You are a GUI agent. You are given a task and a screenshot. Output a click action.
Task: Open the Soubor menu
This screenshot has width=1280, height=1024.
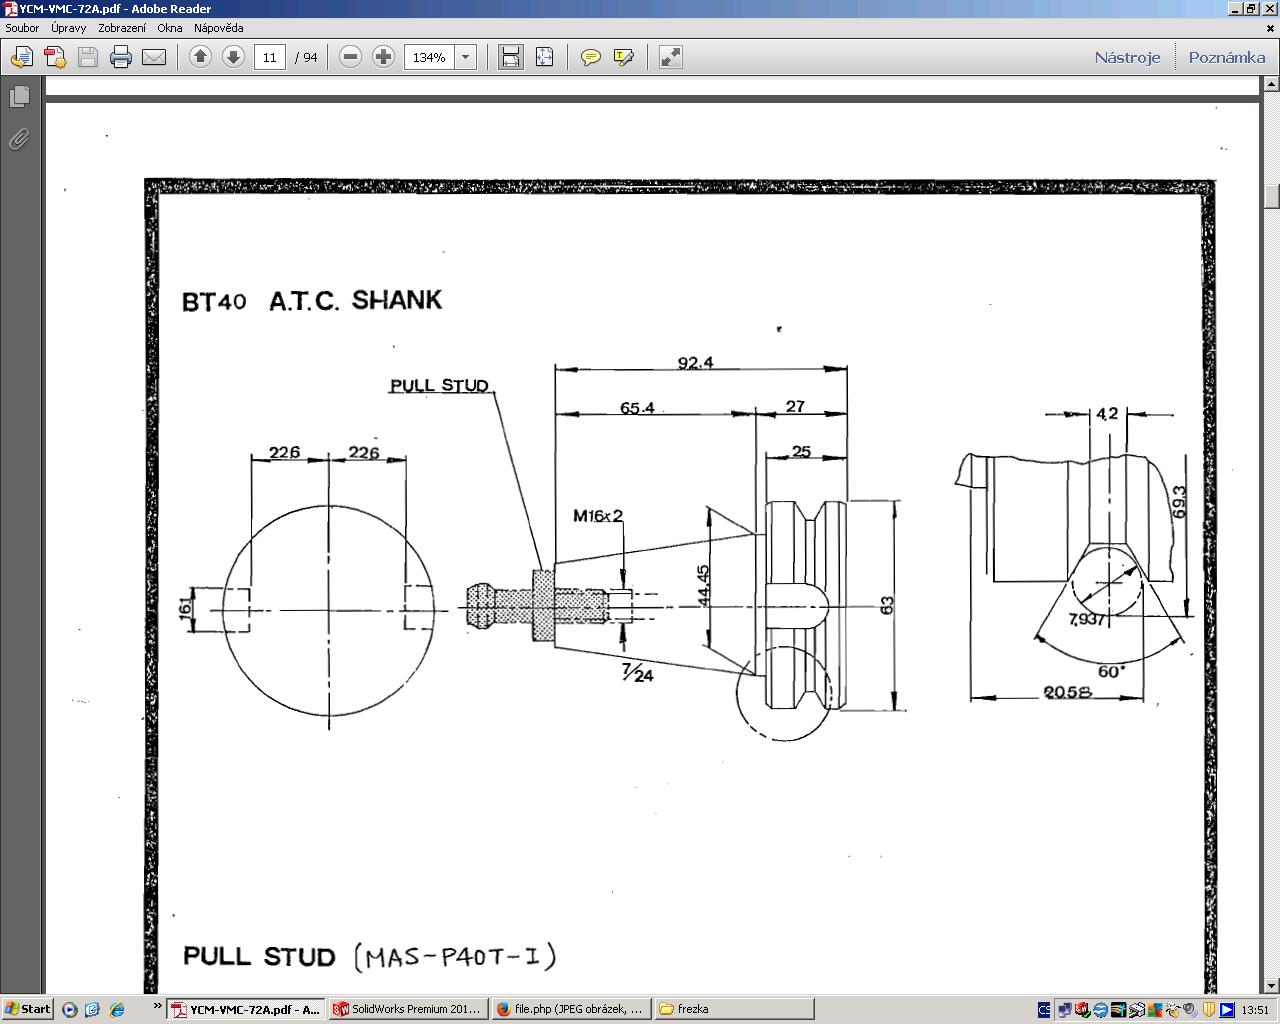tap(22, 28)
